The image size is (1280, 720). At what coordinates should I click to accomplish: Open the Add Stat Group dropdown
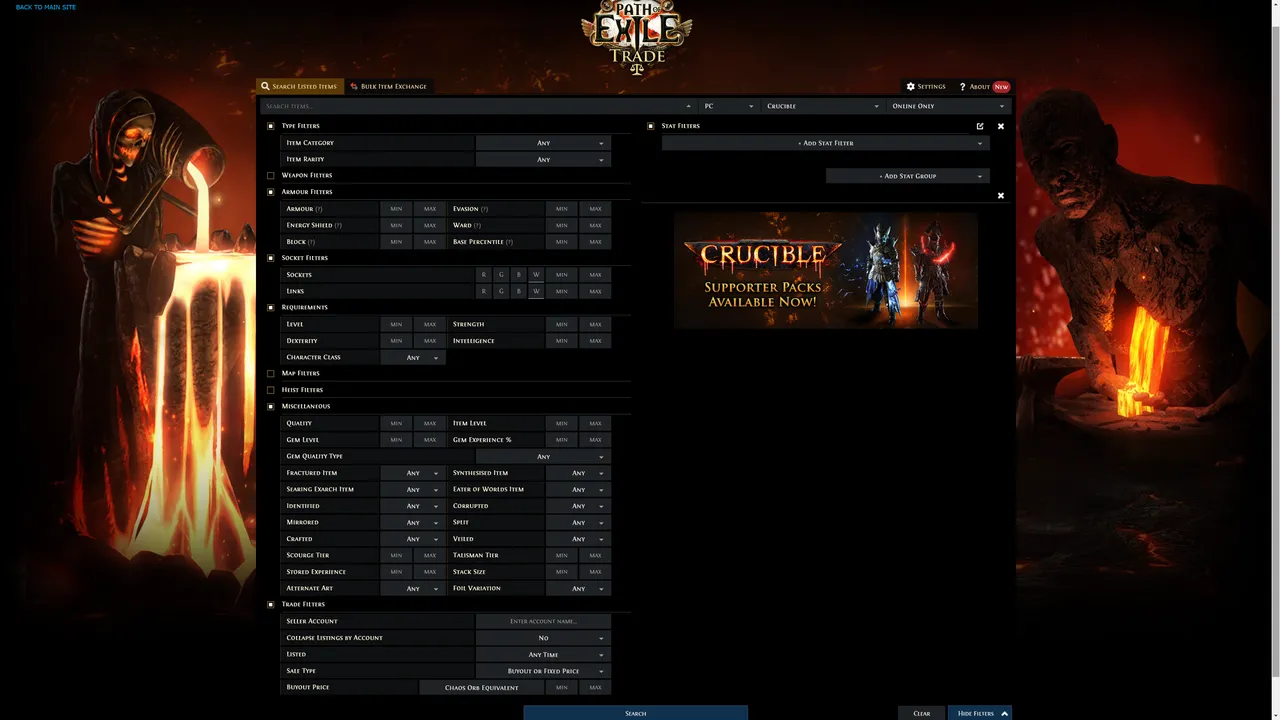908,176
